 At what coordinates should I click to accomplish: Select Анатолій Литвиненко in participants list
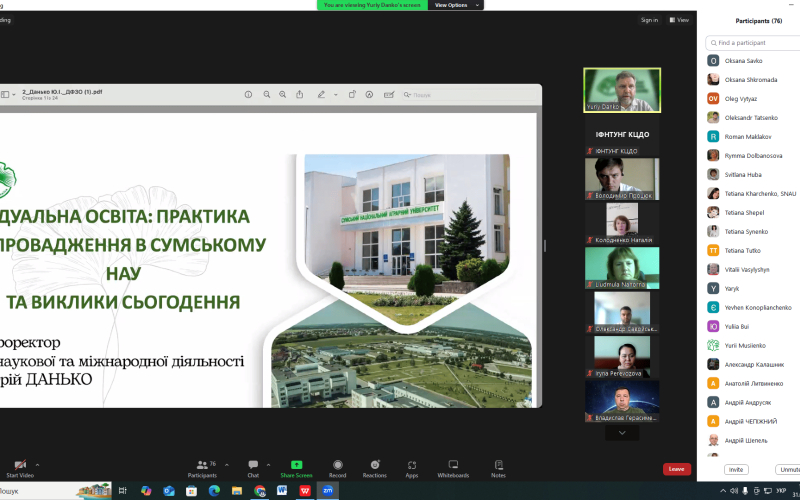pyautogui.click(x=753, y=383)
